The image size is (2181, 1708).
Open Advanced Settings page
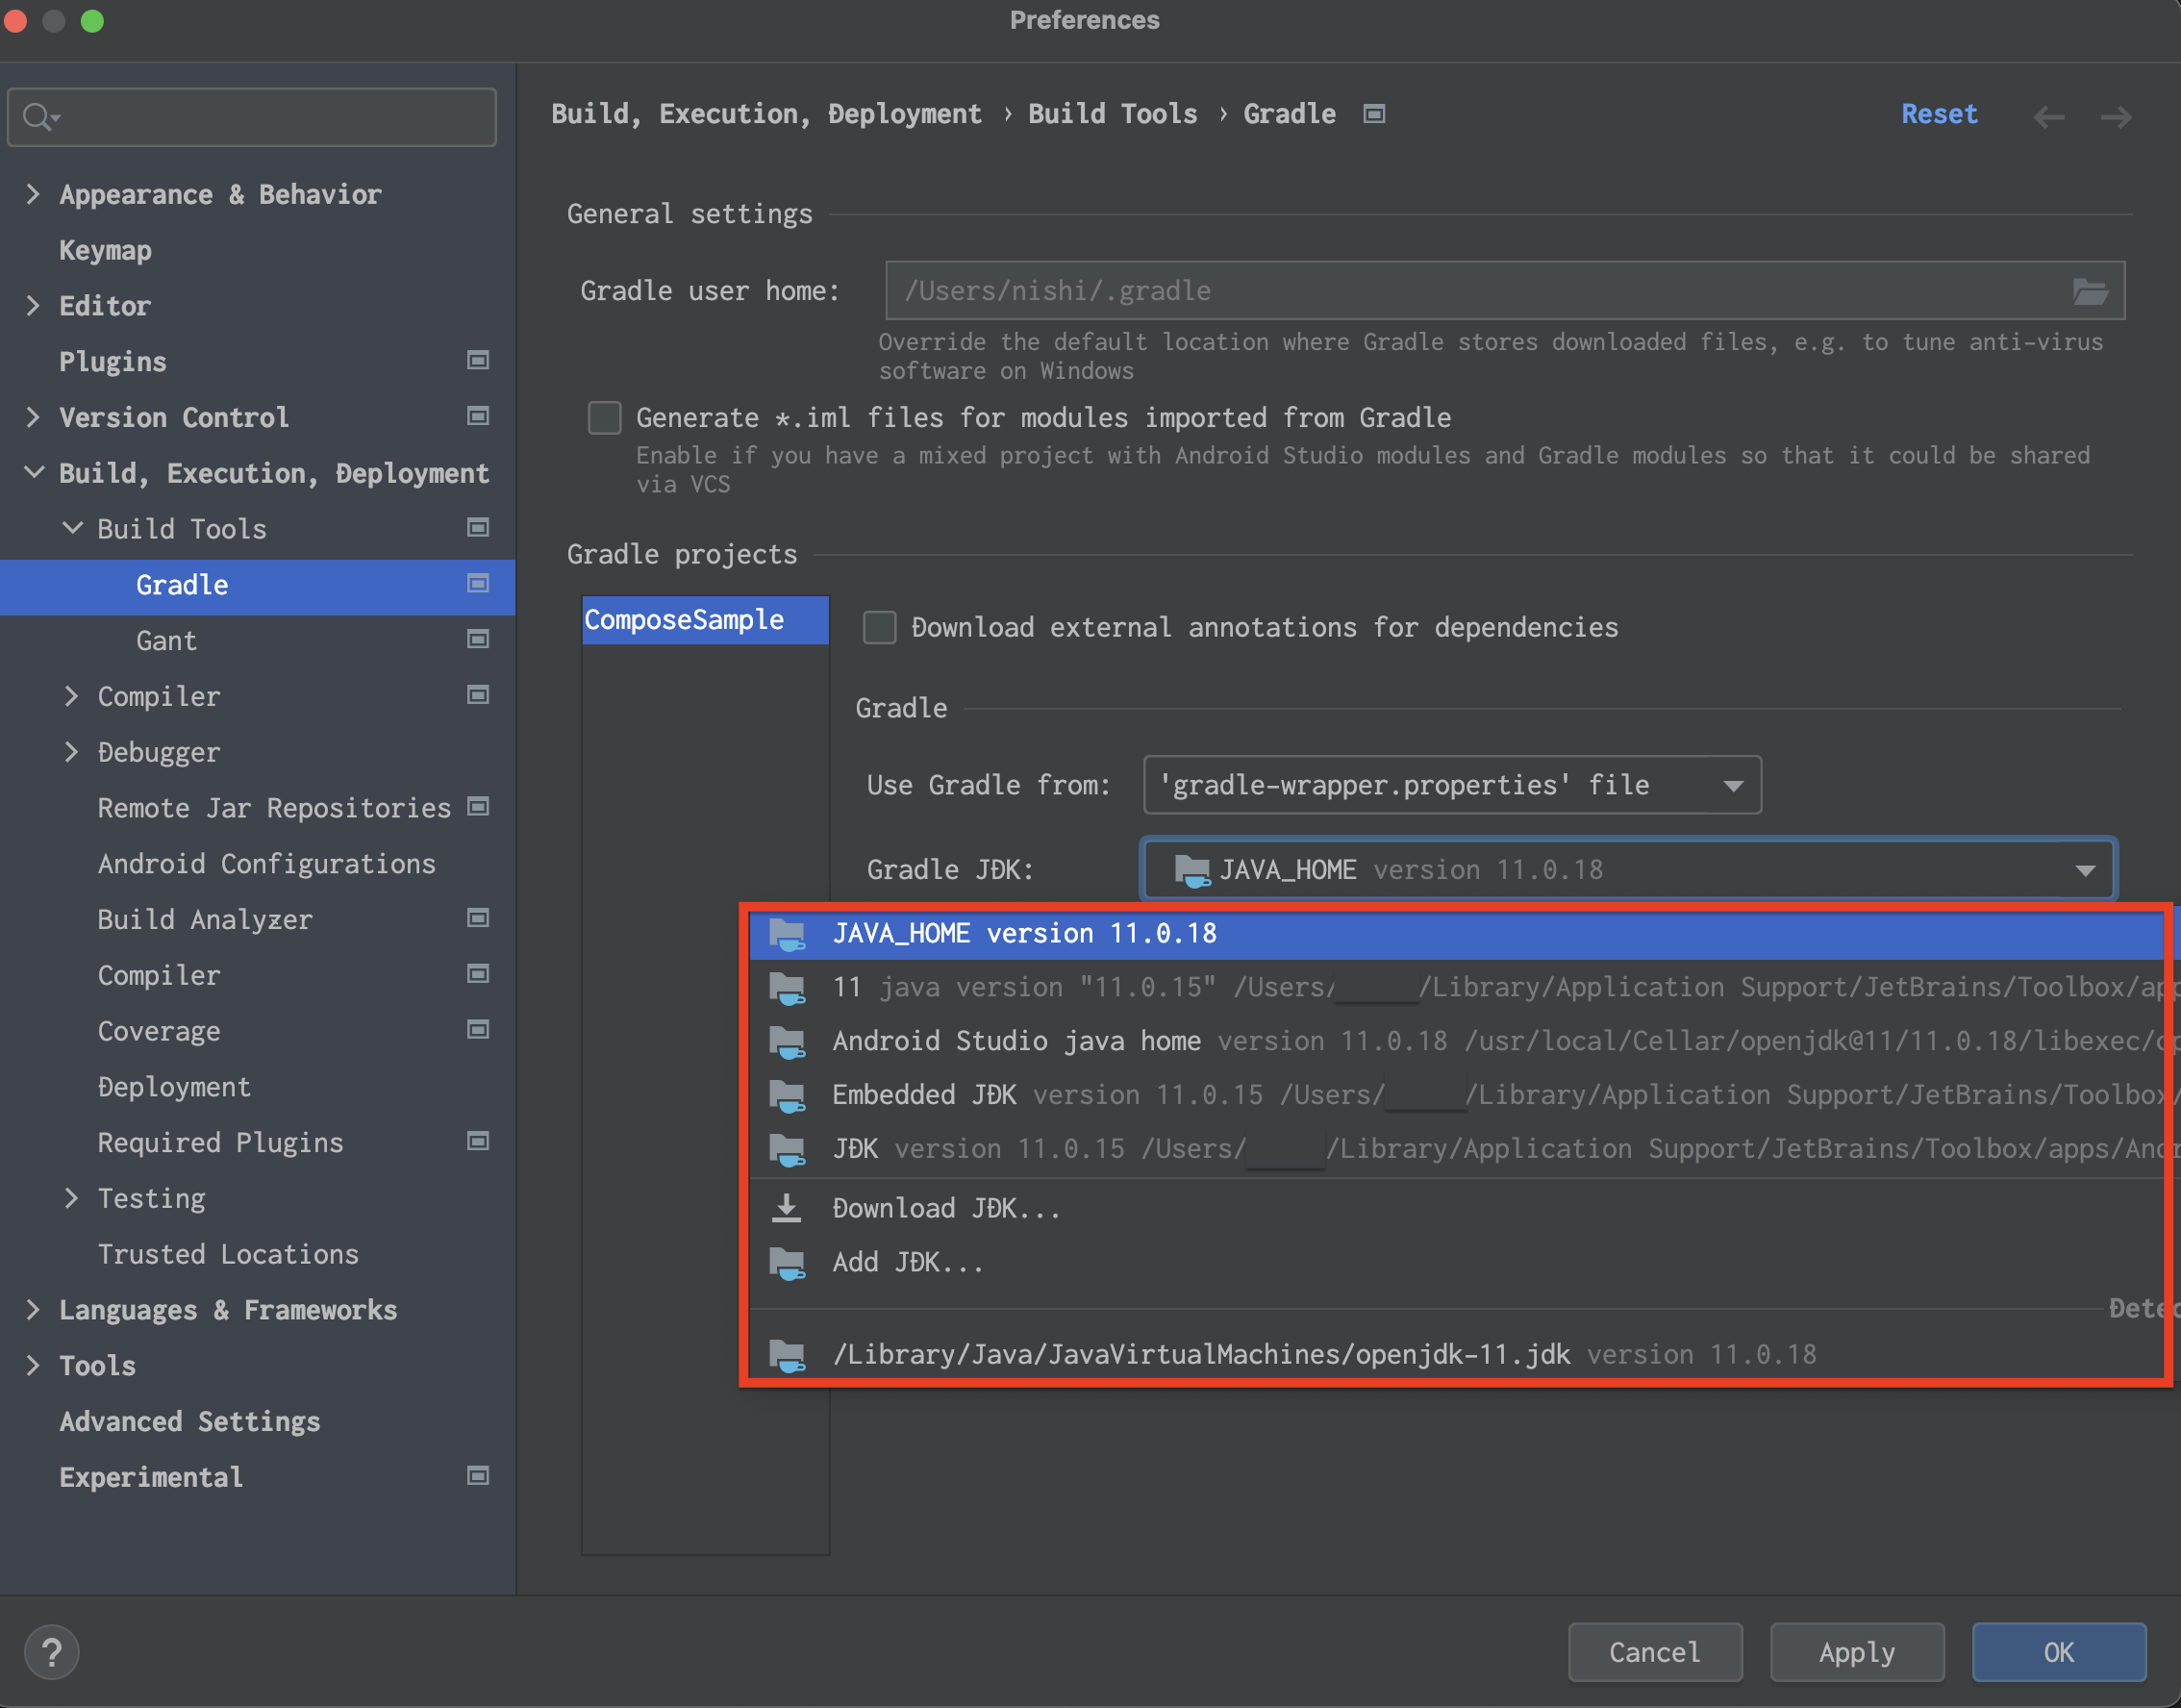click(189, 1422)
